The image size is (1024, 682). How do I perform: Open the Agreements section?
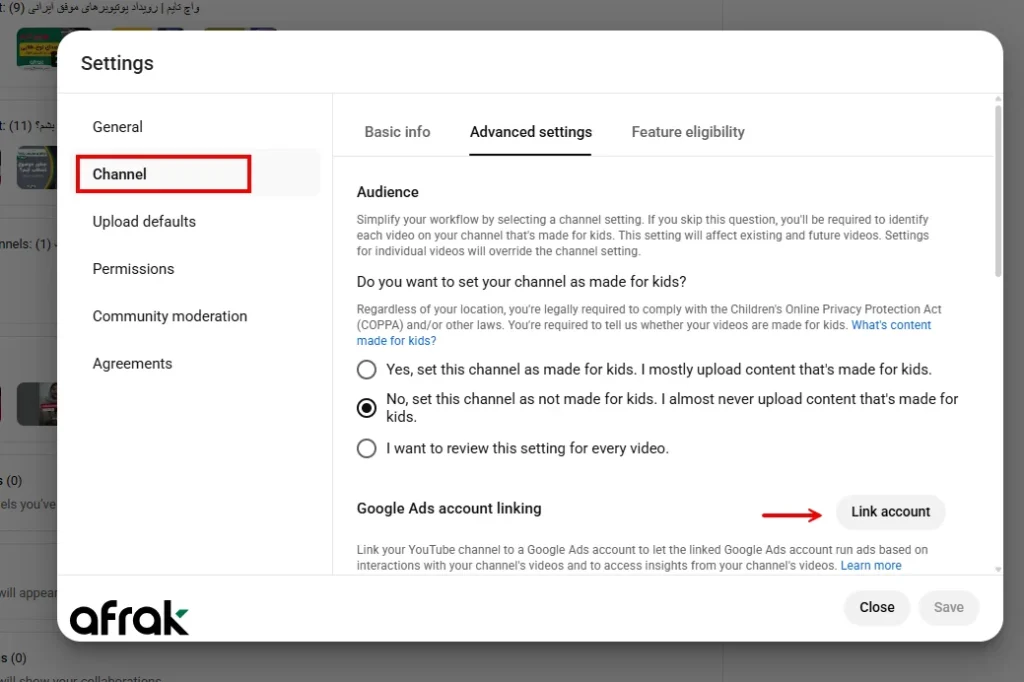pos(132,364)
